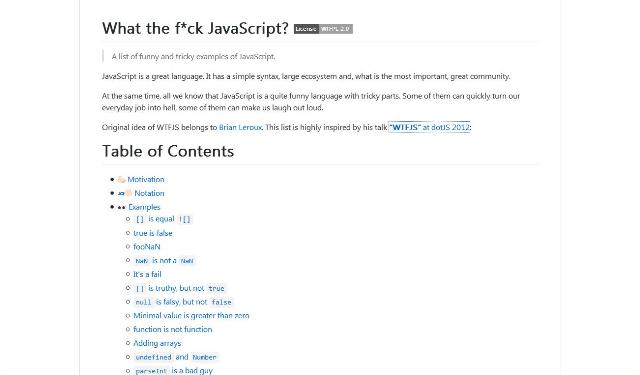This screenshot has width=640, height=375.
Task: Open the "undefined and Number" link
Action: click(x=176, y=357)
